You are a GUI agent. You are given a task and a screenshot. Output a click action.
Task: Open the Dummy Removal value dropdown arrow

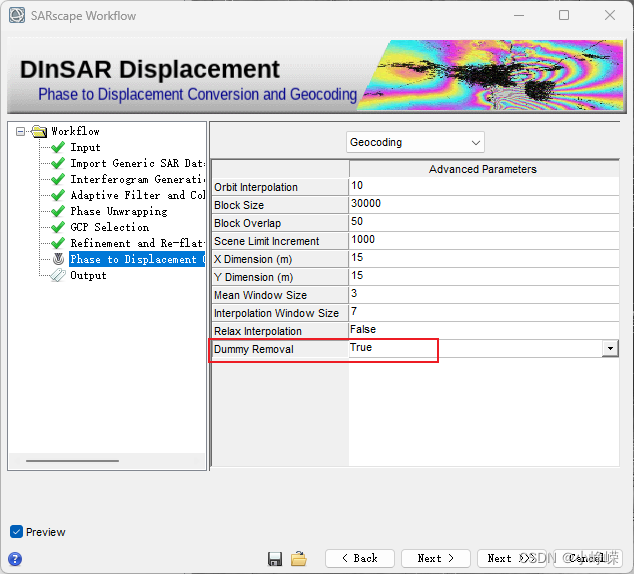point(610,348)
